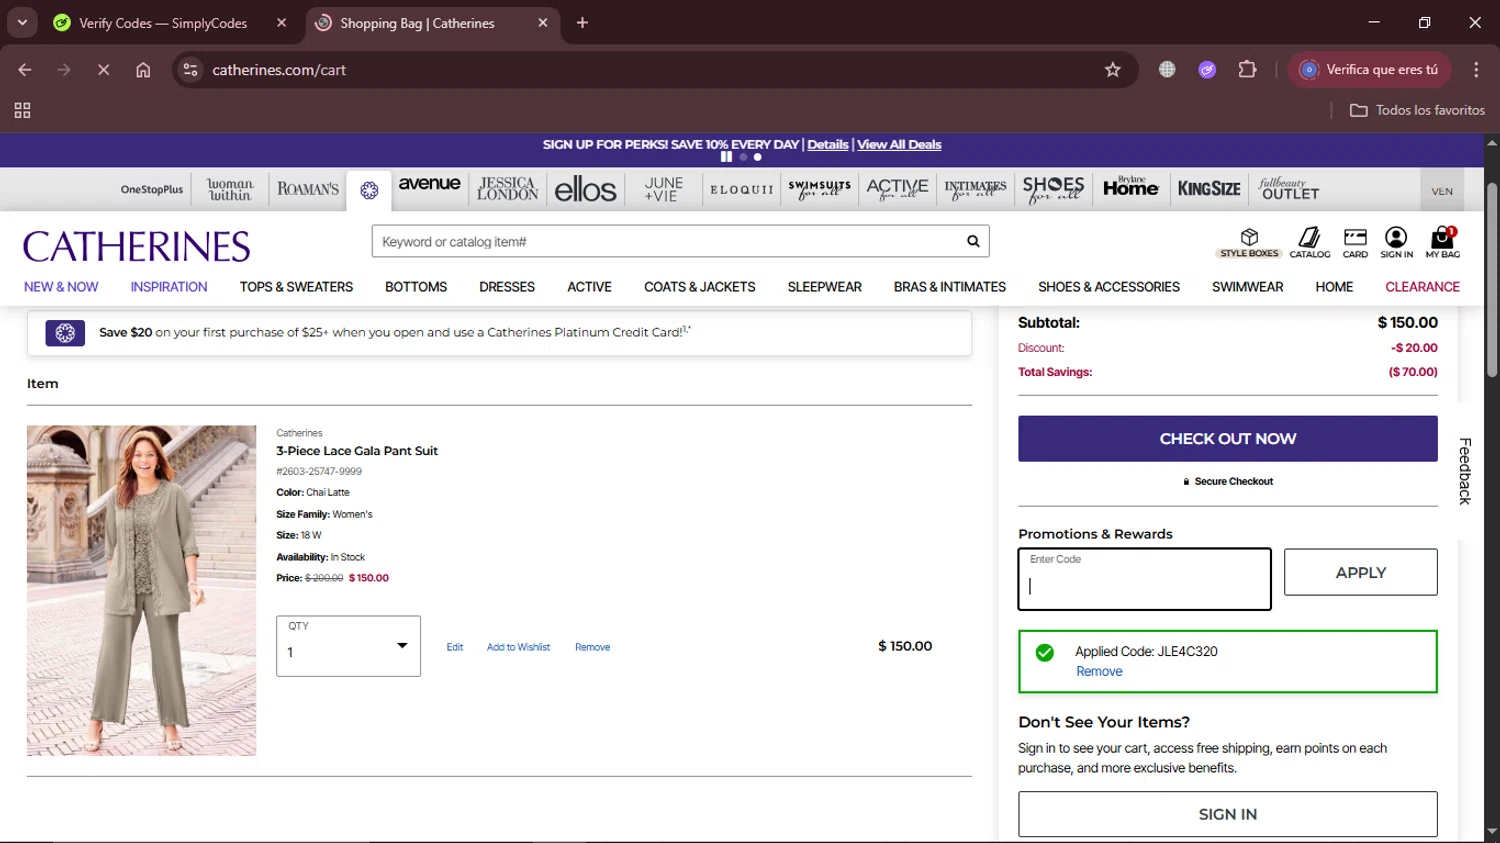
Task: Open the KingSize brand tab
Action: coord(1209,189)
